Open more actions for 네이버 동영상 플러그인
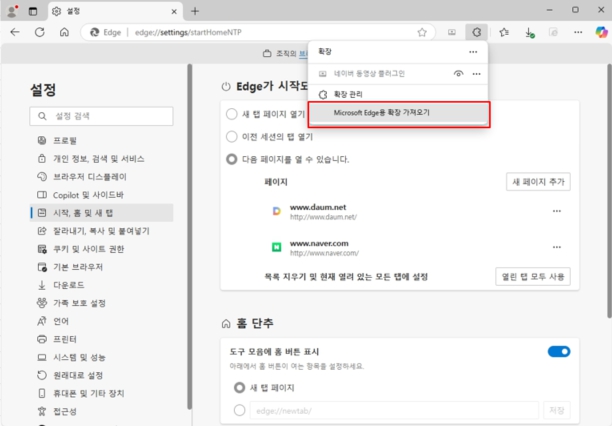The width and height of the screenshot is (612, 426). coord(477,73)
